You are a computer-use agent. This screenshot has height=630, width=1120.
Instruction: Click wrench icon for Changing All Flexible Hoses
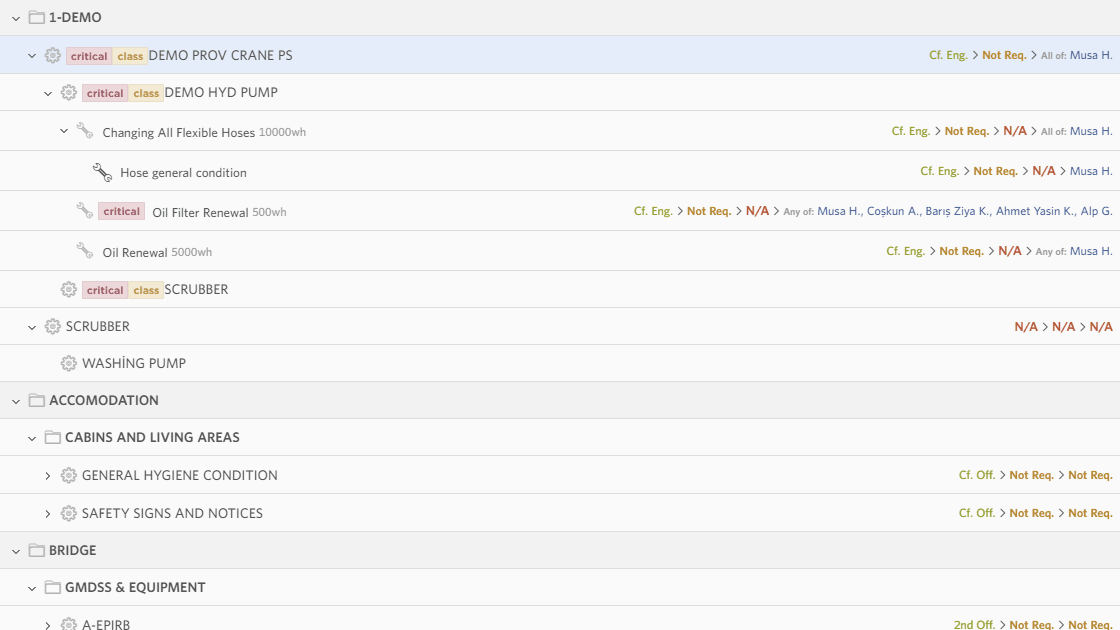85,131
